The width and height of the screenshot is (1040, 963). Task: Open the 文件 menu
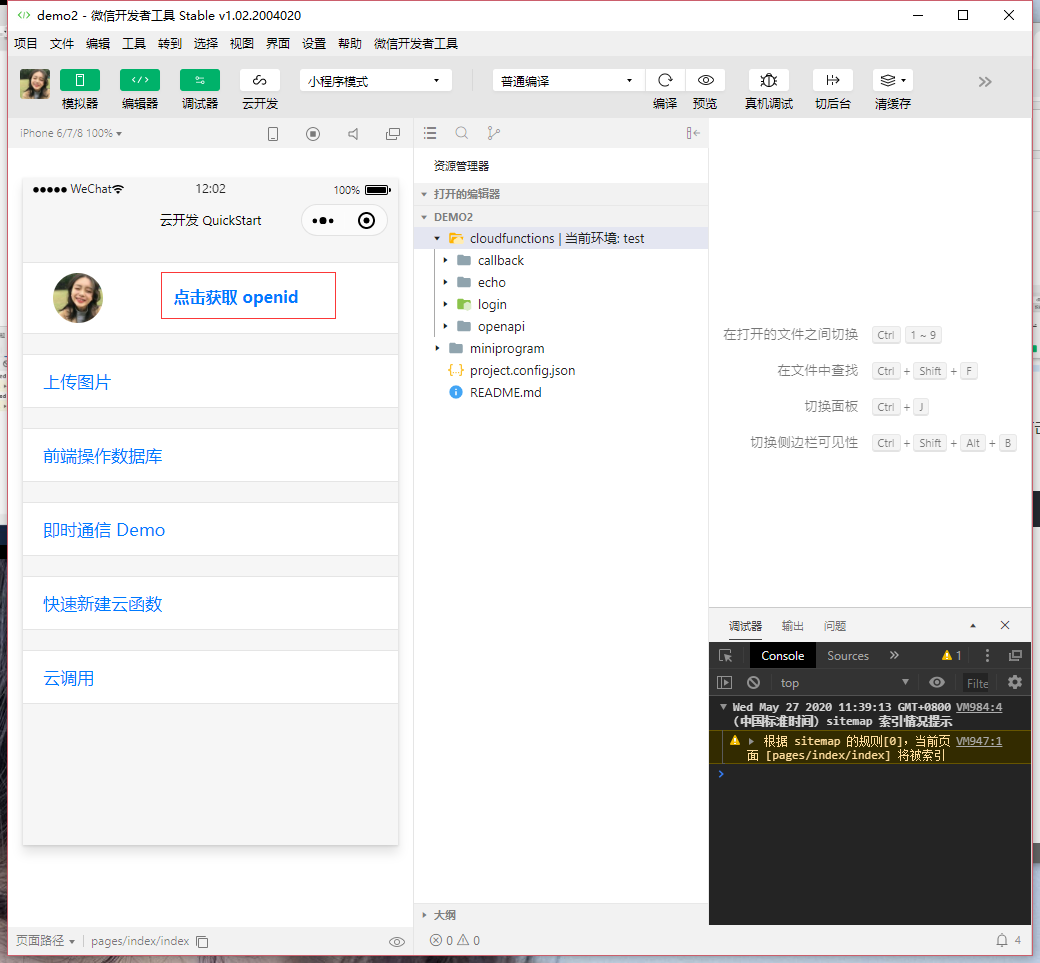coord(62,44)
